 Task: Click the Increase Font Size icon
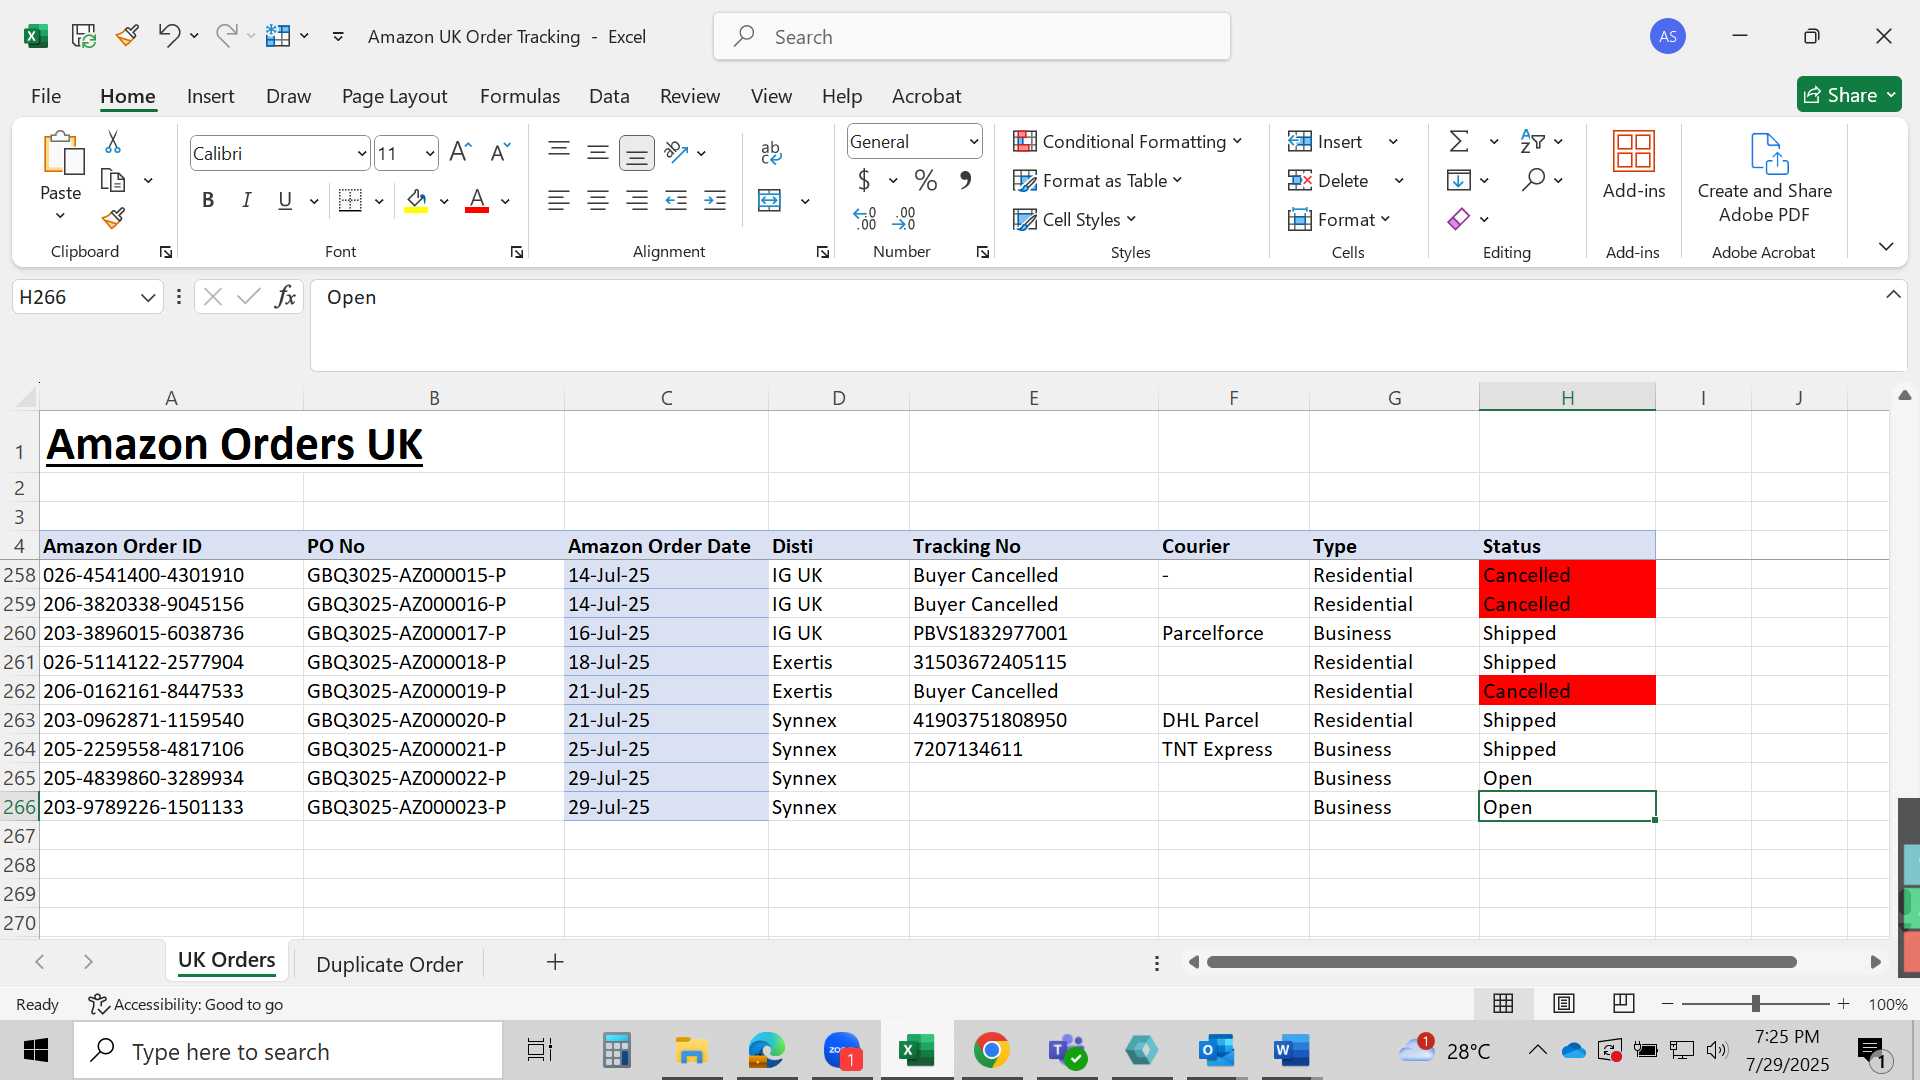tap(460, 152)
